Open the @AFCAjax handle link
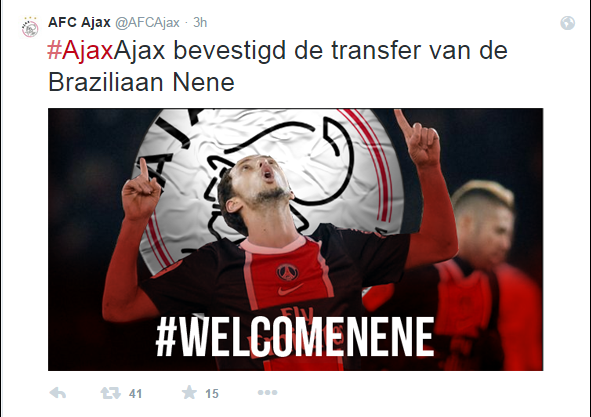Viewport: 591px width, 417px height. coord(147,23)
